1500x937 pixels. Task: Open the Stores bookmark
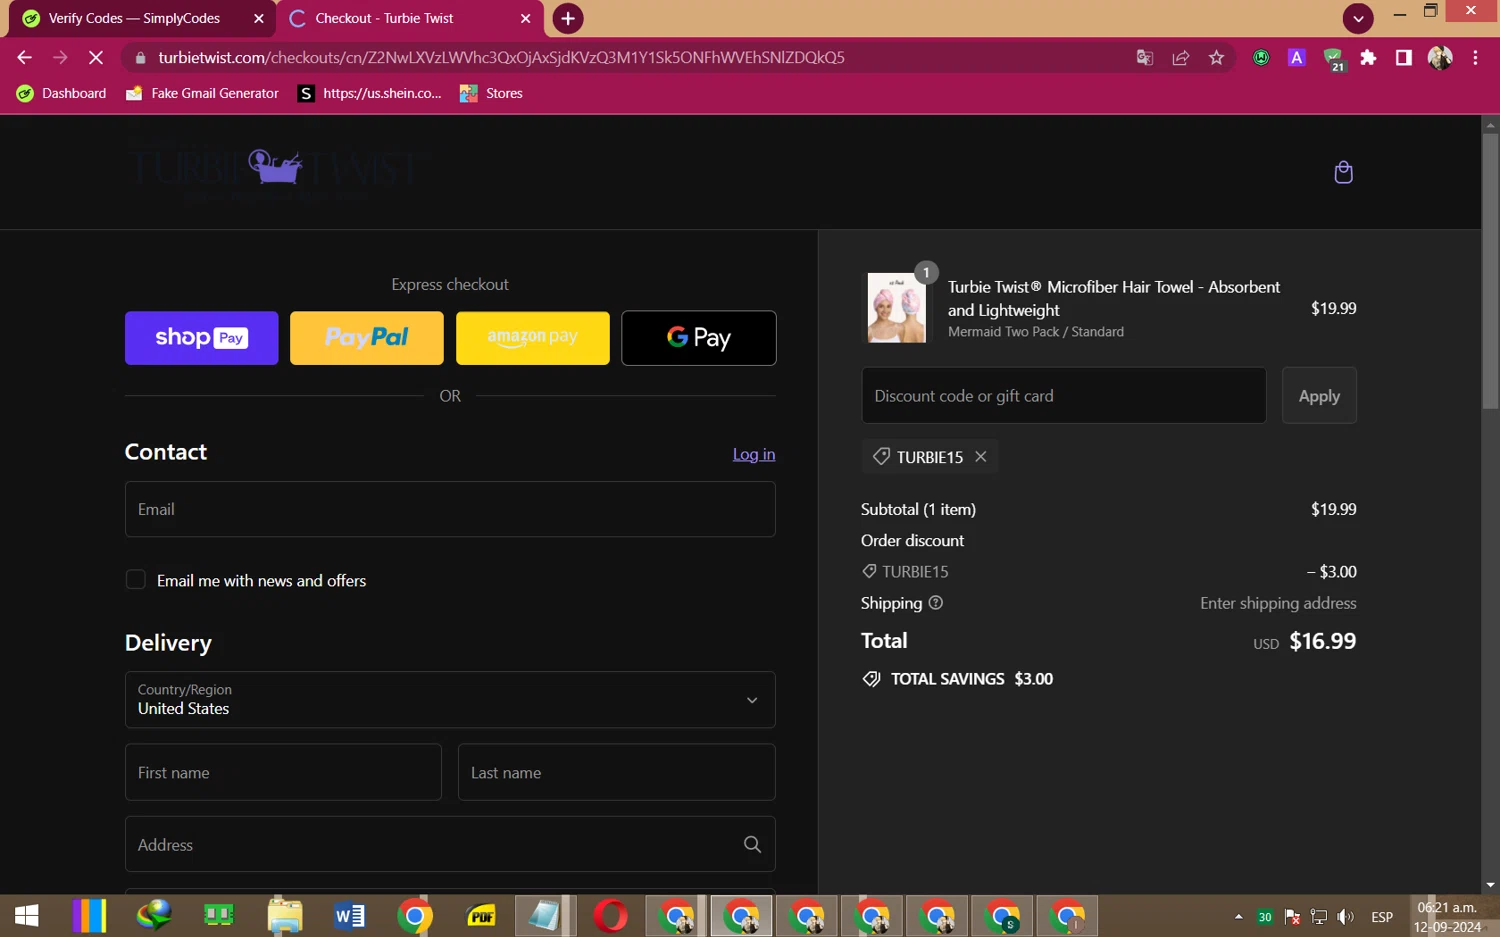[491, 93]
